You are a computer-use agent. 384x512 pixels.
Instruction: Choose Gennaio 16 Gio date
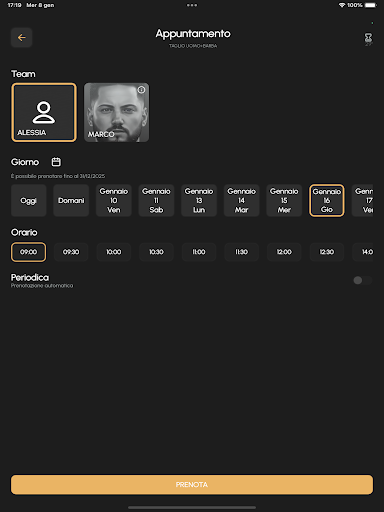(x=327, y=201)
